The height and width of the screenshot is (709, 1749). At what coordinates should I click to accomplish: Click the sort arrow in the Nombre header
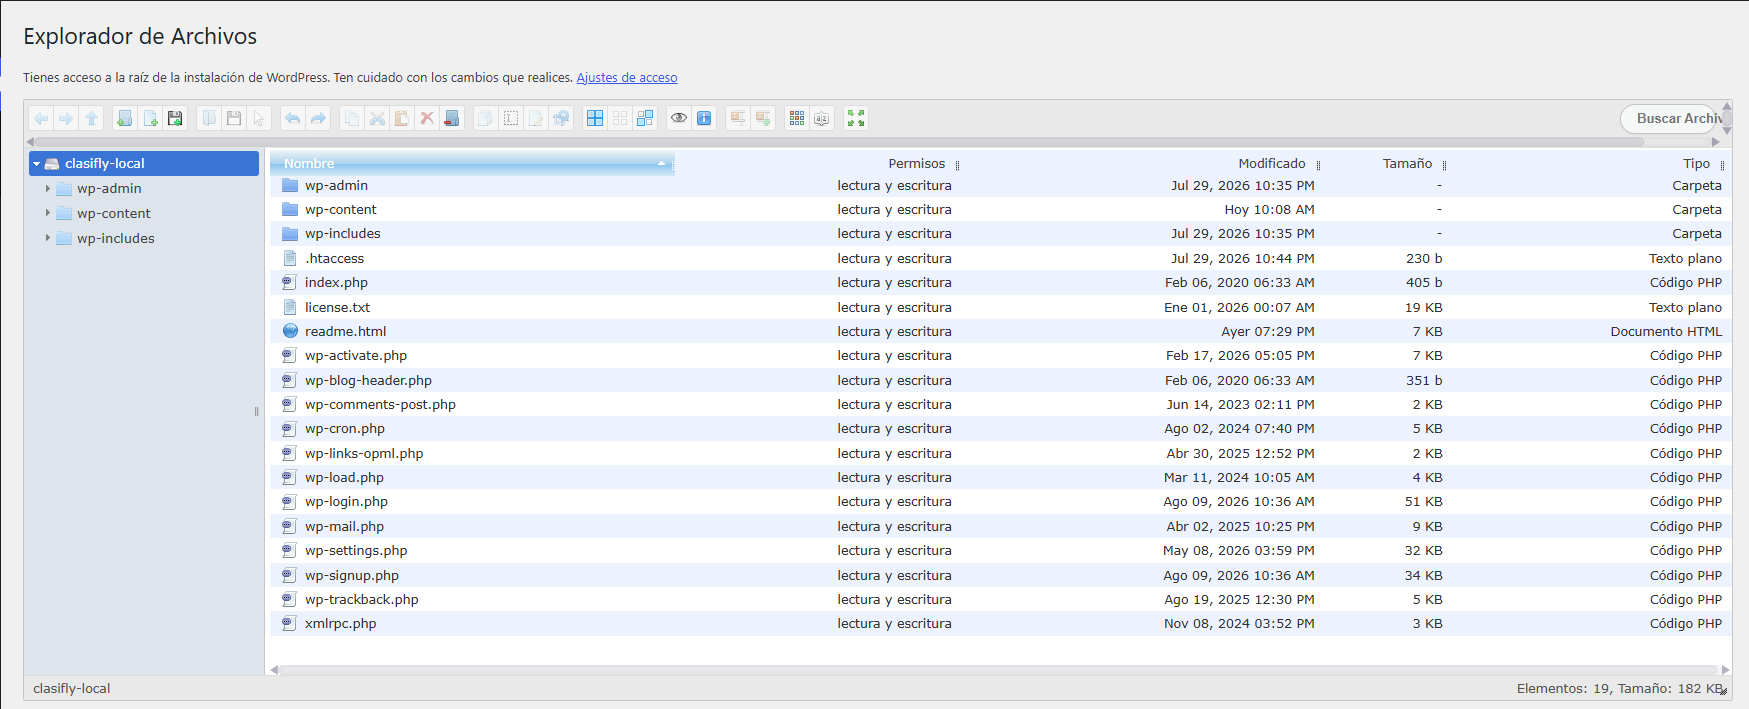click(x=661, y=163)
